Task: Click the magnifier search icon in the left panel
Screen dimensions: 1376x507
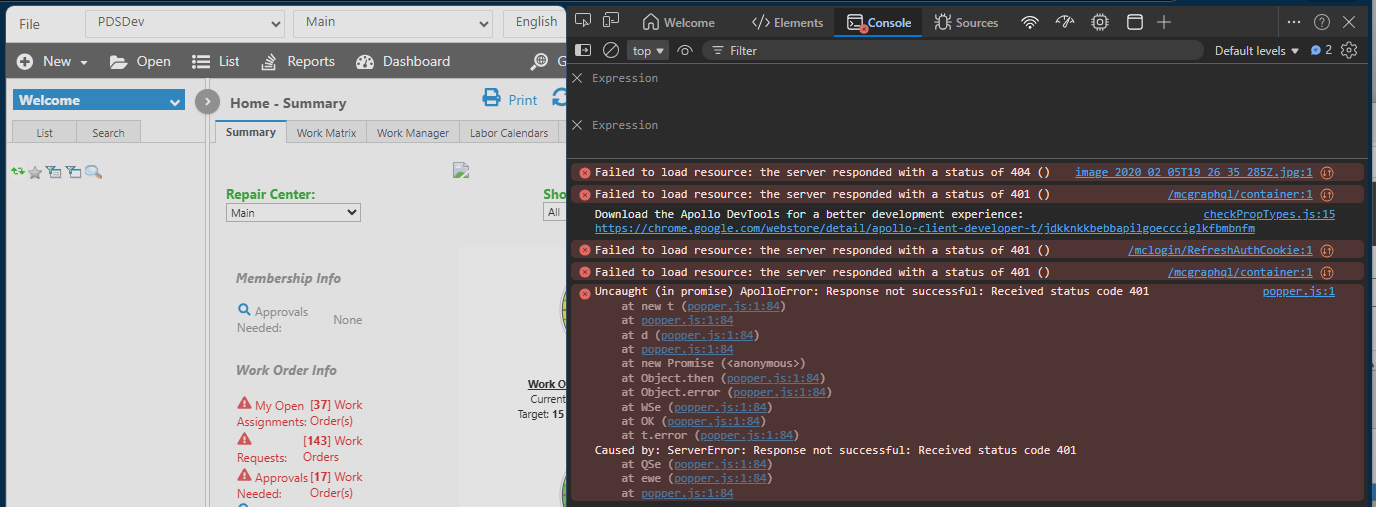Action: (93, 172)
